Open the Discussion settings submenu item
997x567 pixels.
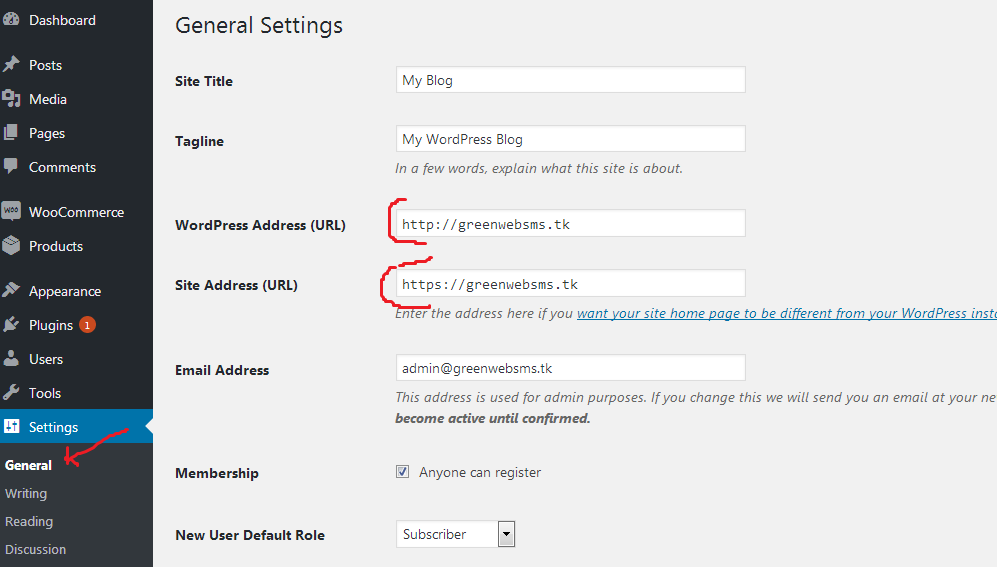click(36, 549)
